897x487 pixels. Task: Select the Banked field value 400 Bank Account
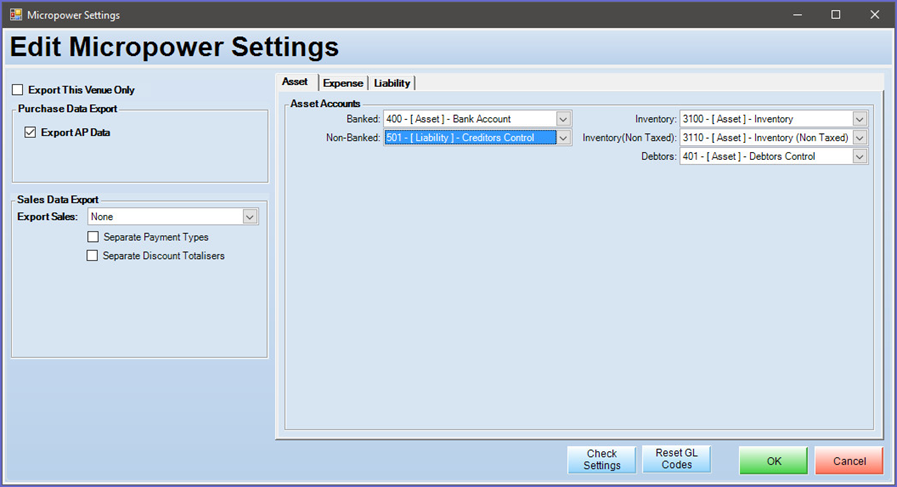pos(448,119)
